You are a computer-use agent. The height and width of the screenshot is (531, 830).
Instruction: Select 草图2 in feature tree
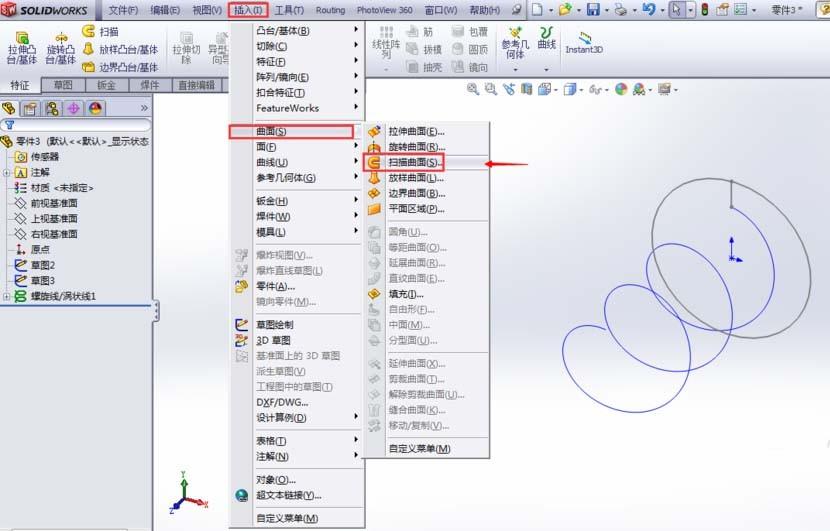click(x=42, y=265)
